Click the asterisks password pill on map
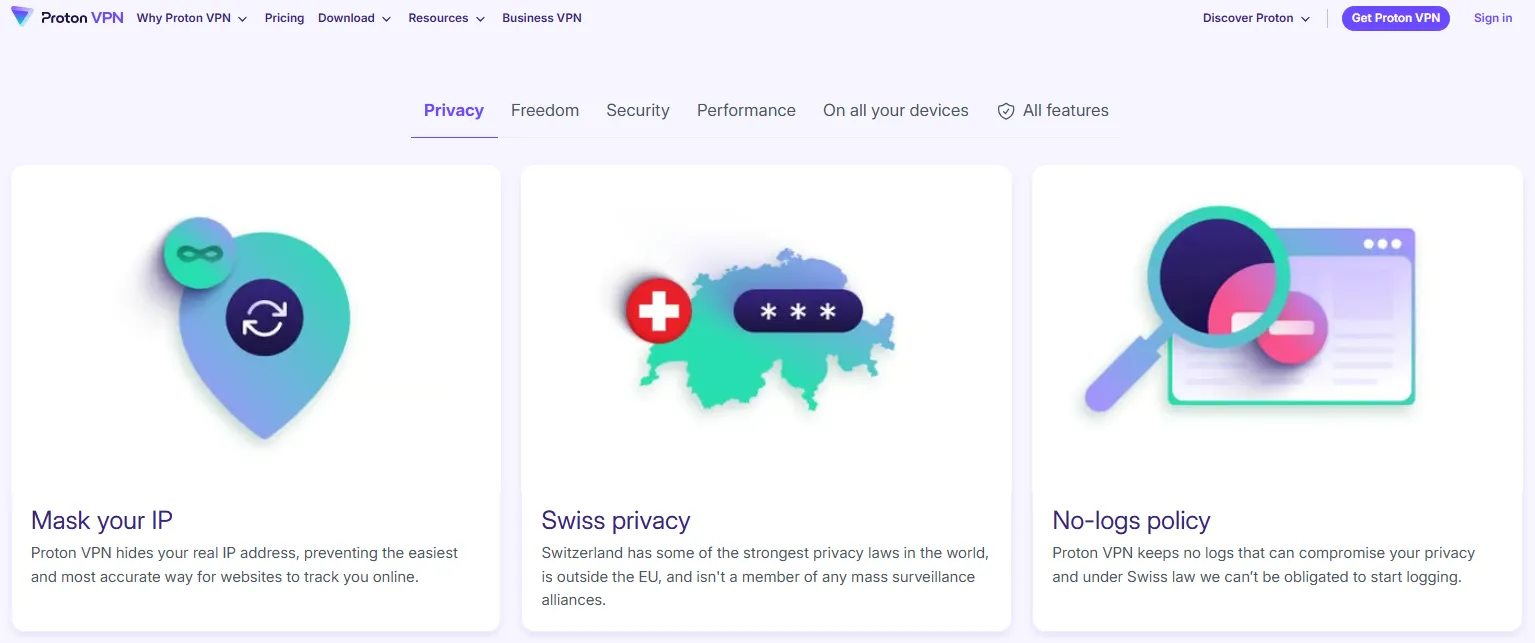Screen dimensions: 1535x643 tap(798, 311)
